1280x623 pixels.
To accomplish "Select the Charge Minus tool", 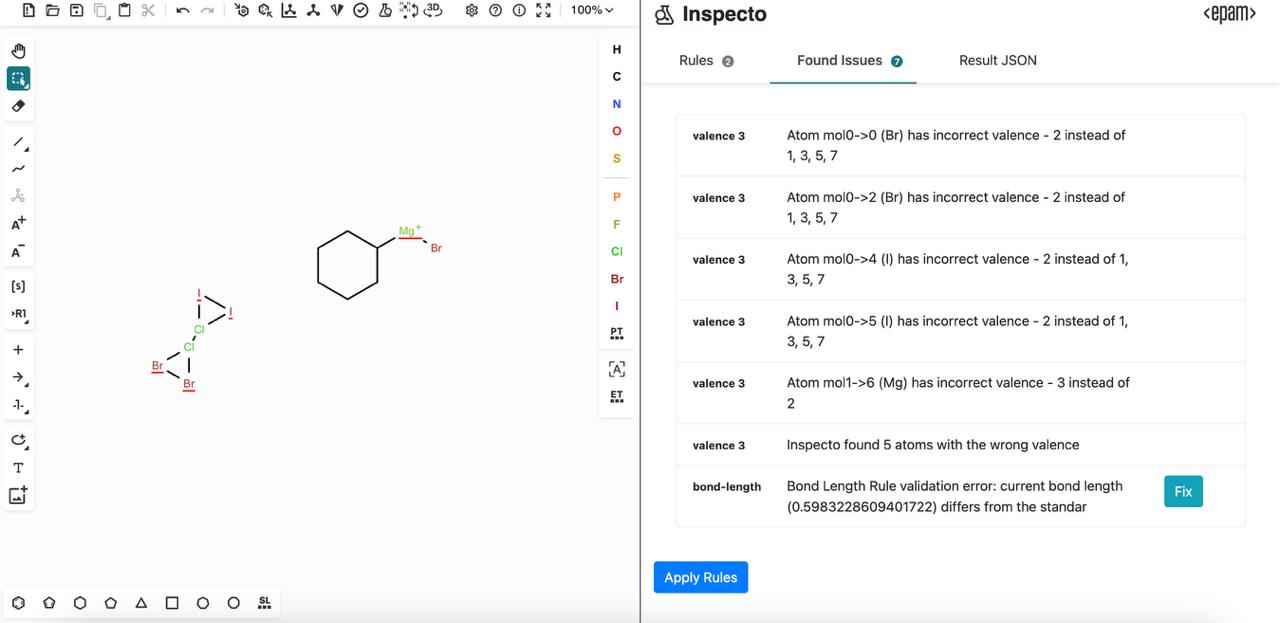I will (x=18, y=250).
